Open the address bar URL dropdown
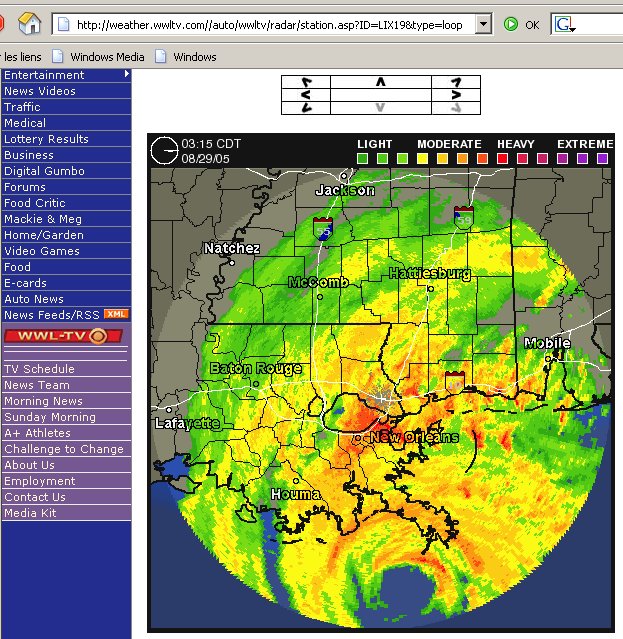The image size is (623, 639). click(484, 24)
